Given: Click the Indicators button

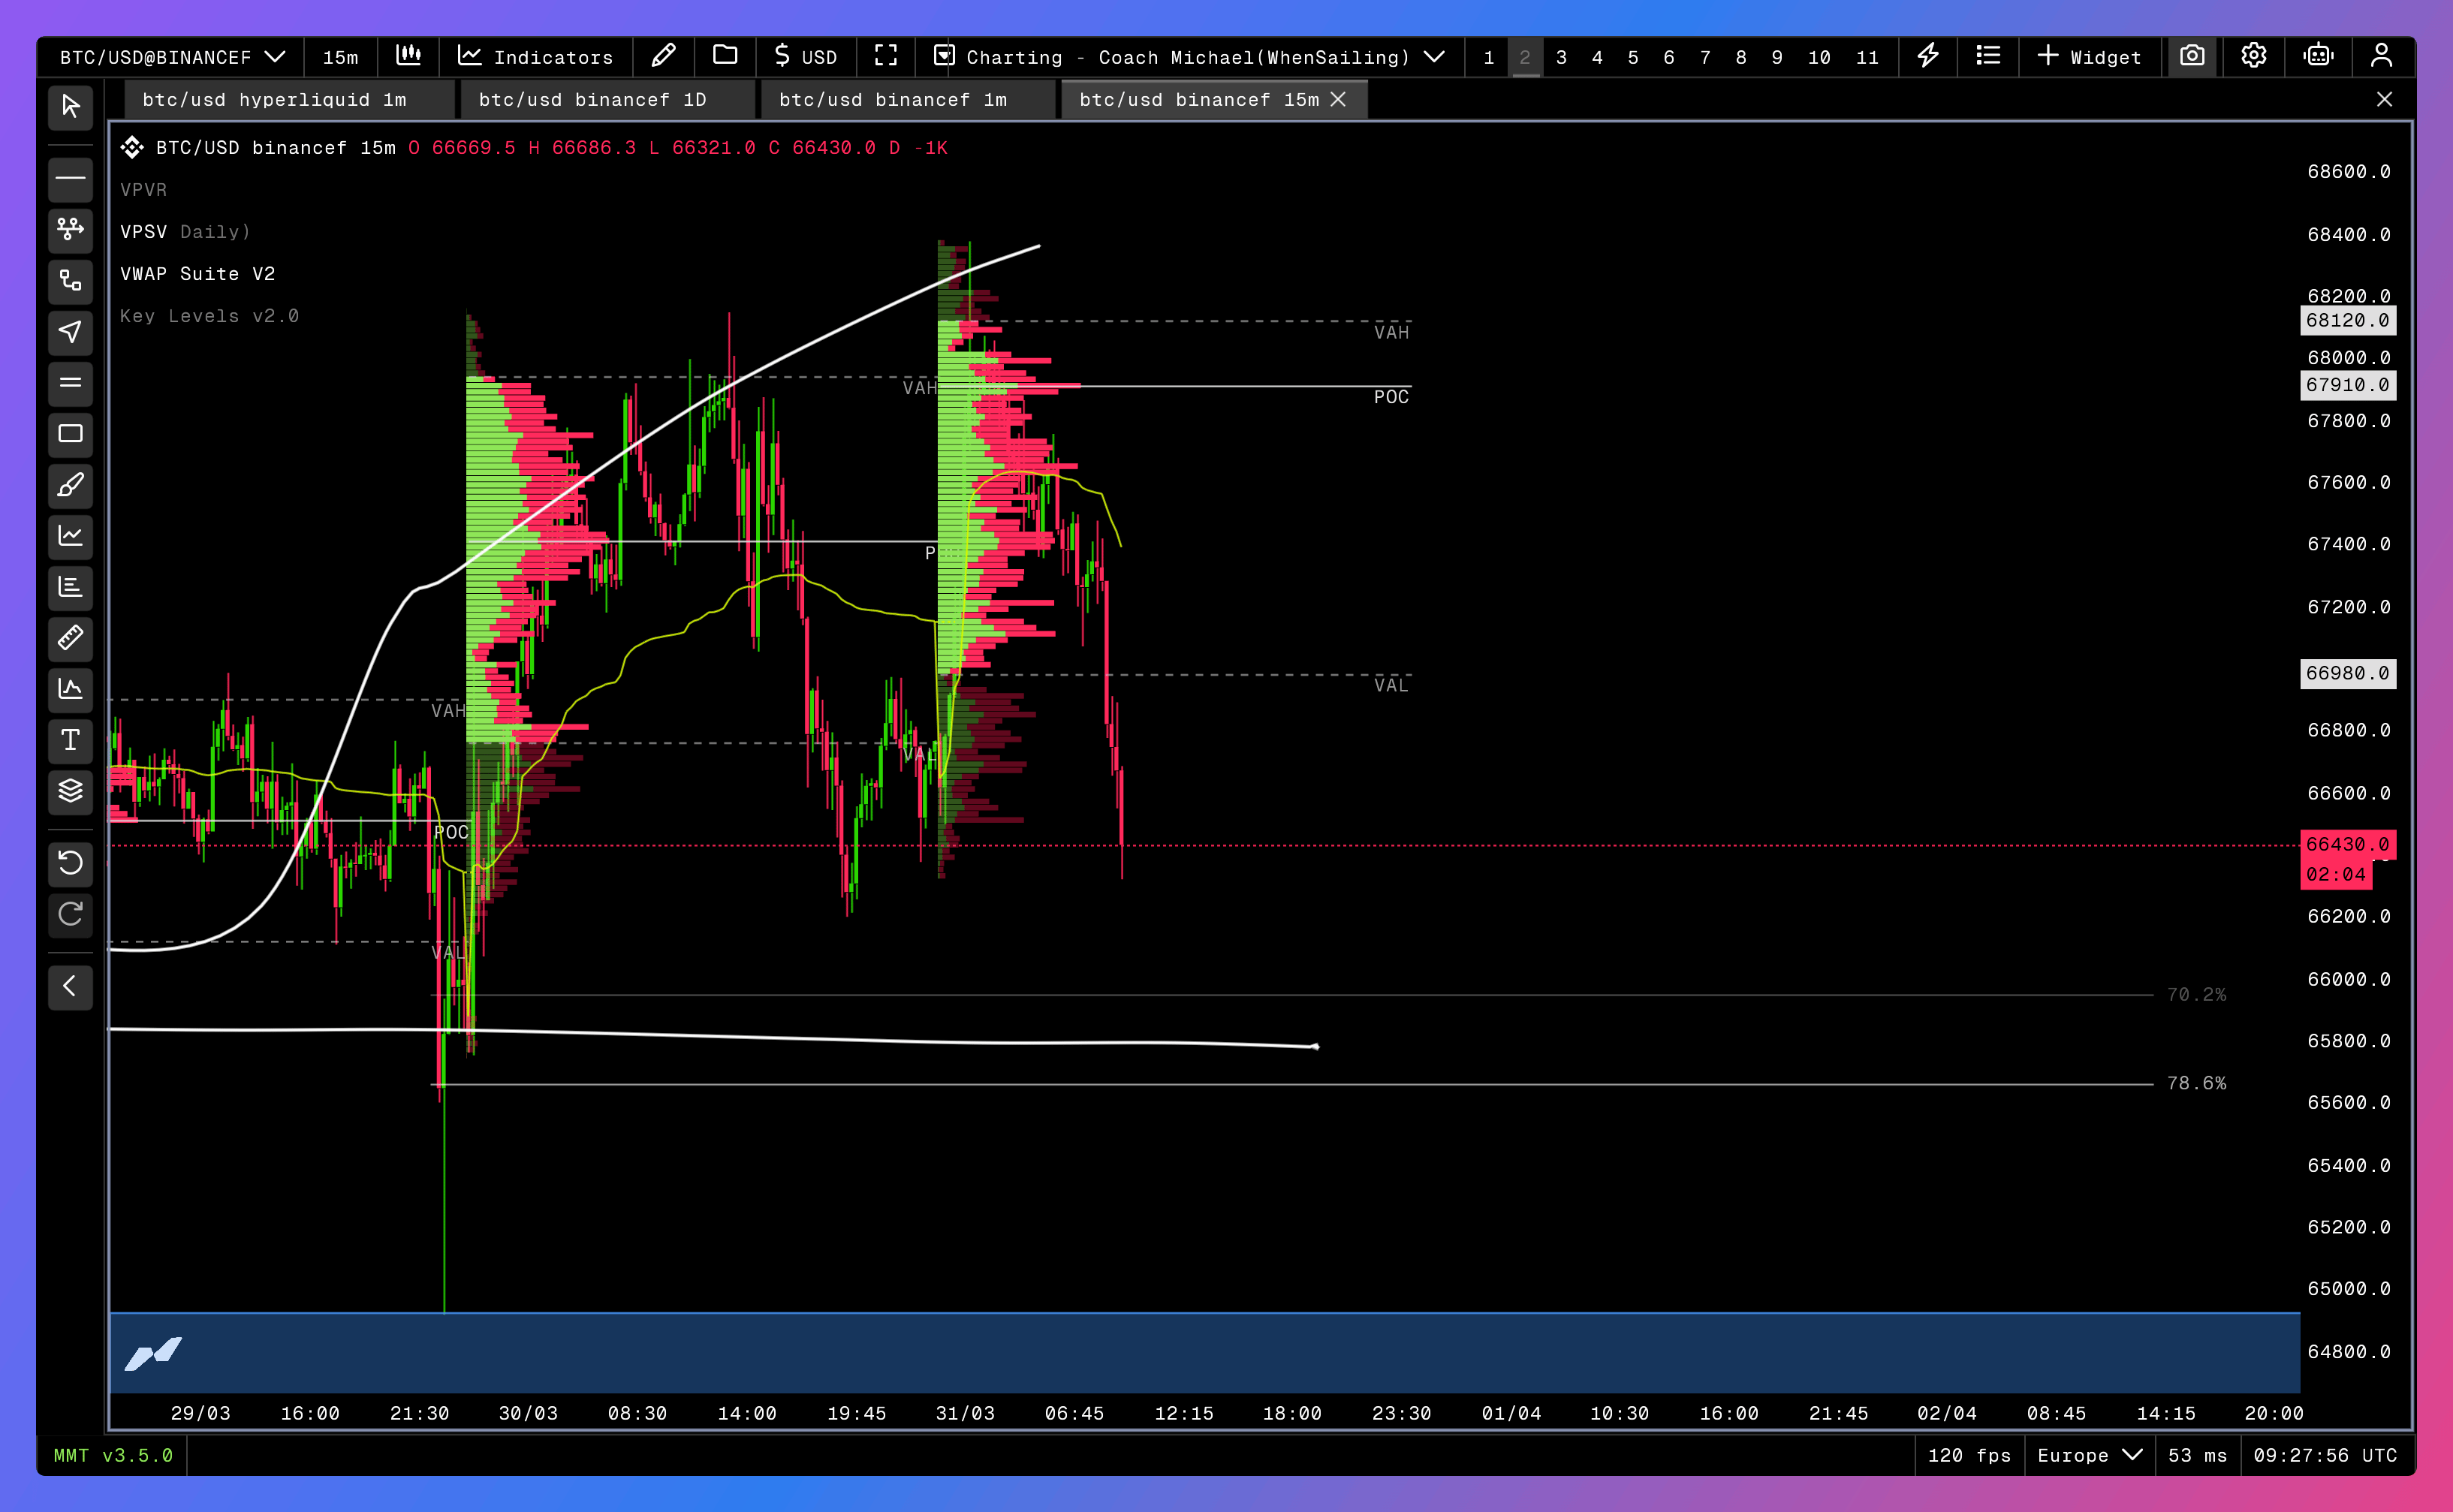Looking at the screenshot, I should pos(536,57).
